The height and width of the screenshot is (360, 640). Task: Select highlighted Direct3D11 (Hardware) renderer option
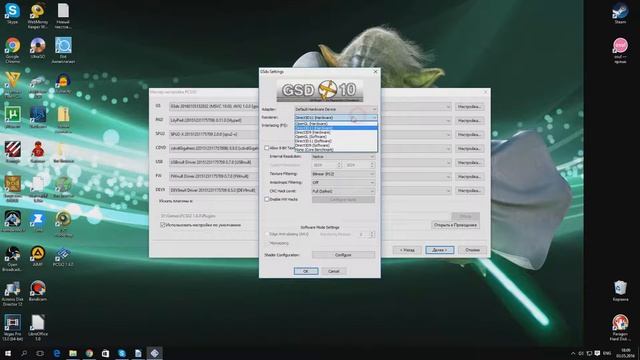[336, 128]
